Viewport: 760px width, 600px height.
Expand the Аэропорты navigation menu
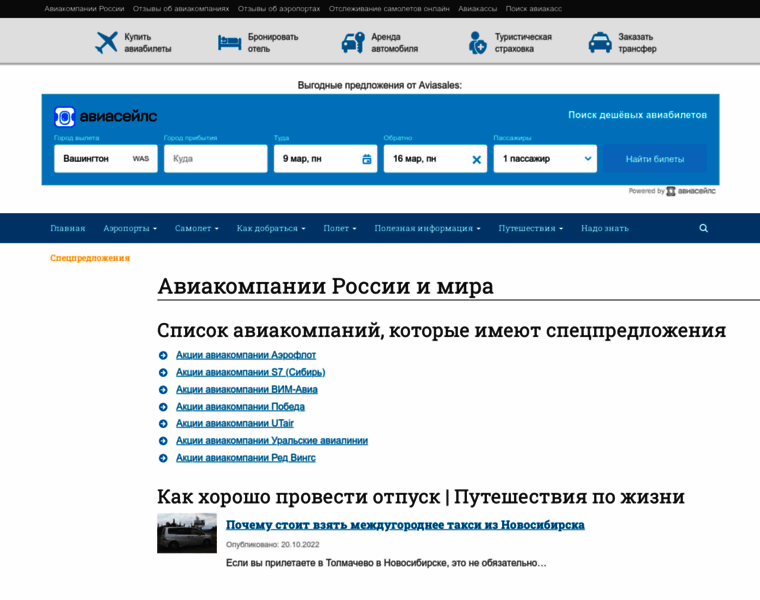click(130, 228)
